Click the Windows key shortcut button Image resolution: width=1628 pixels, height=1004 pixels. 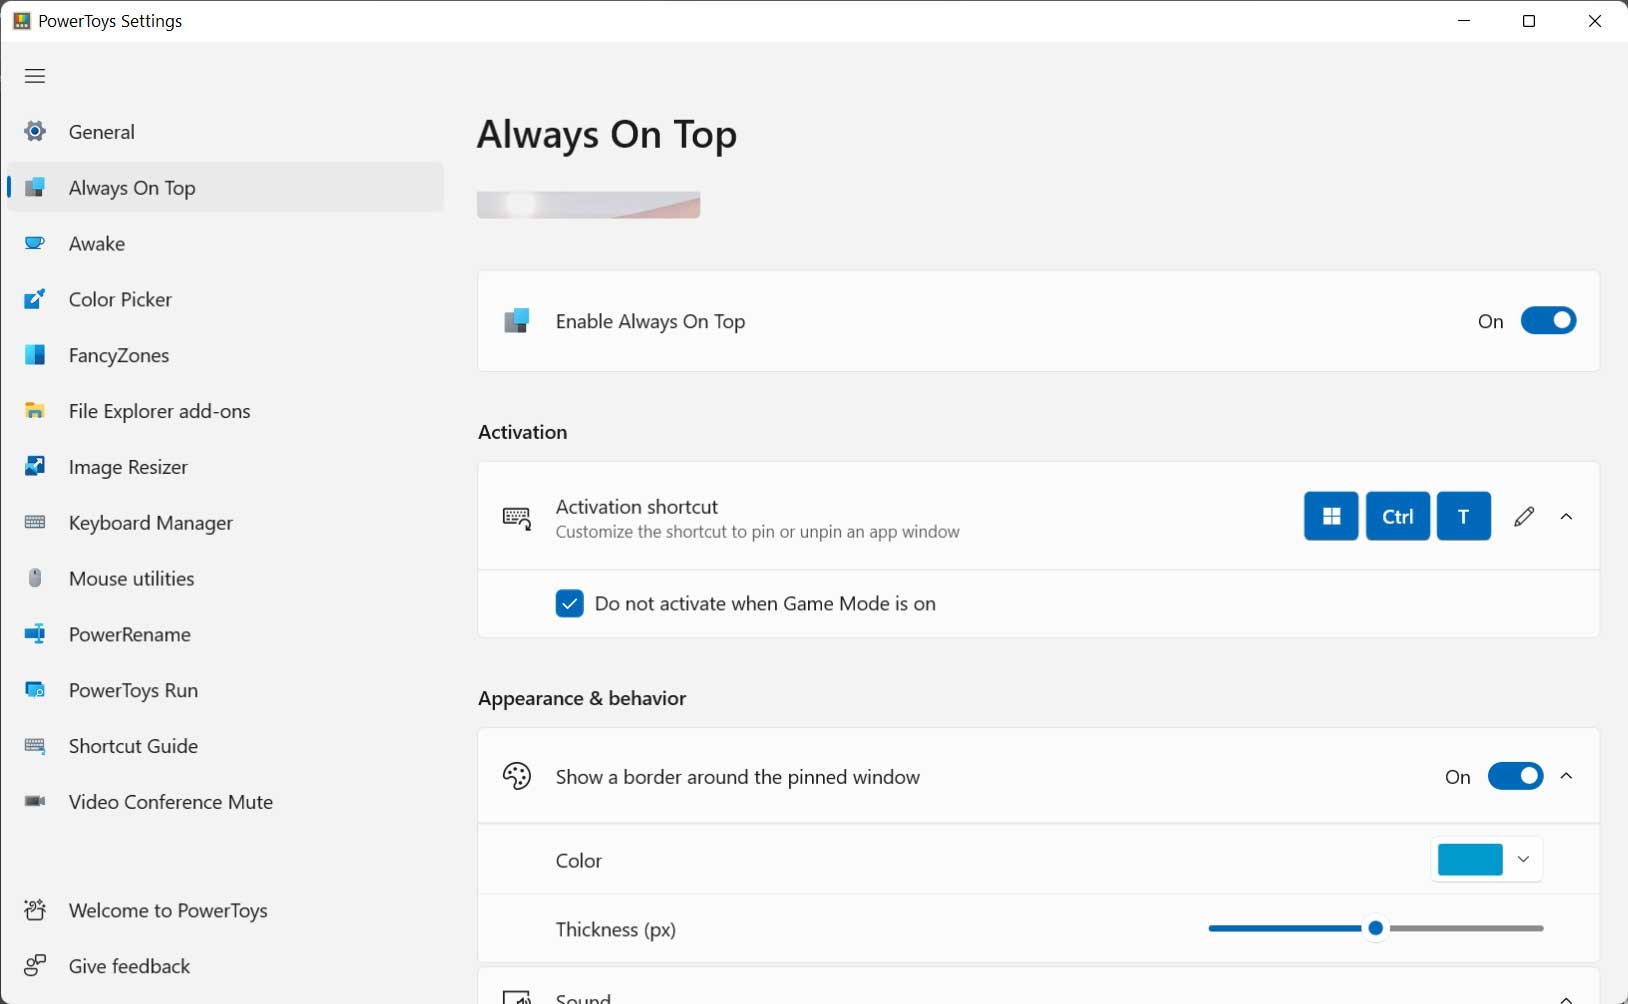pyautogui.click(x=1331, y=516)
